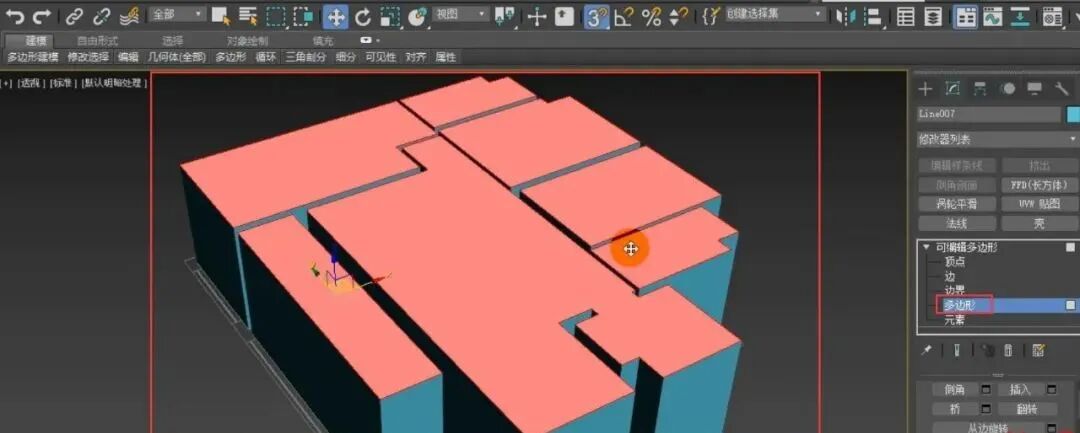Open 创建选择集 named selection dropdown

click(x=775, y=14)
